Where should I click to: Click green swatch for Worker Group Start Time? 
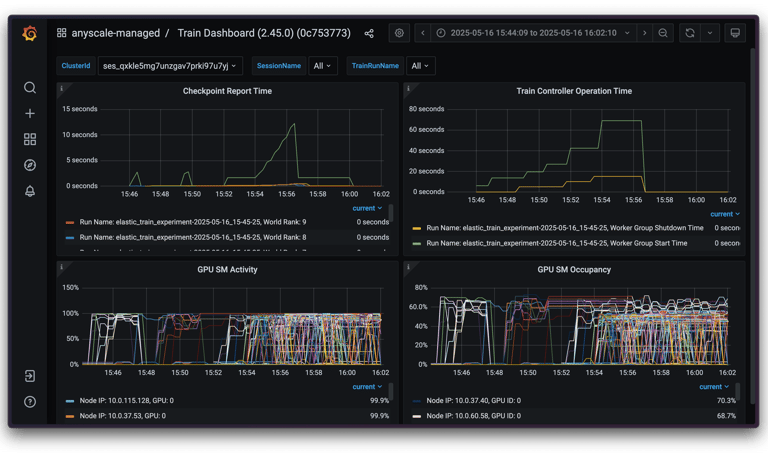[x=417, y=243]
